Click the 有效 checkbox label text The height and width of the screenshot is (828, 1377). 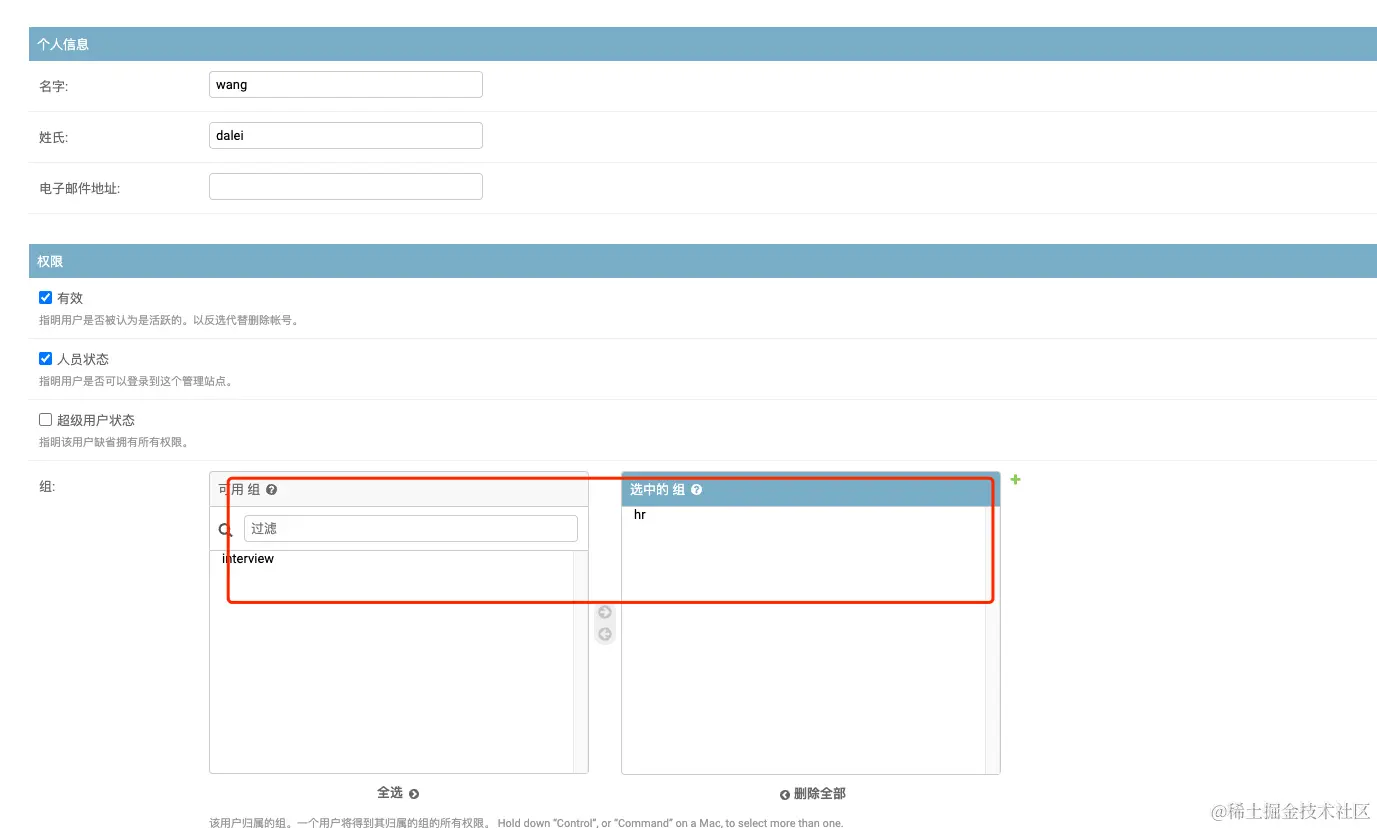[x=70, y=298]
